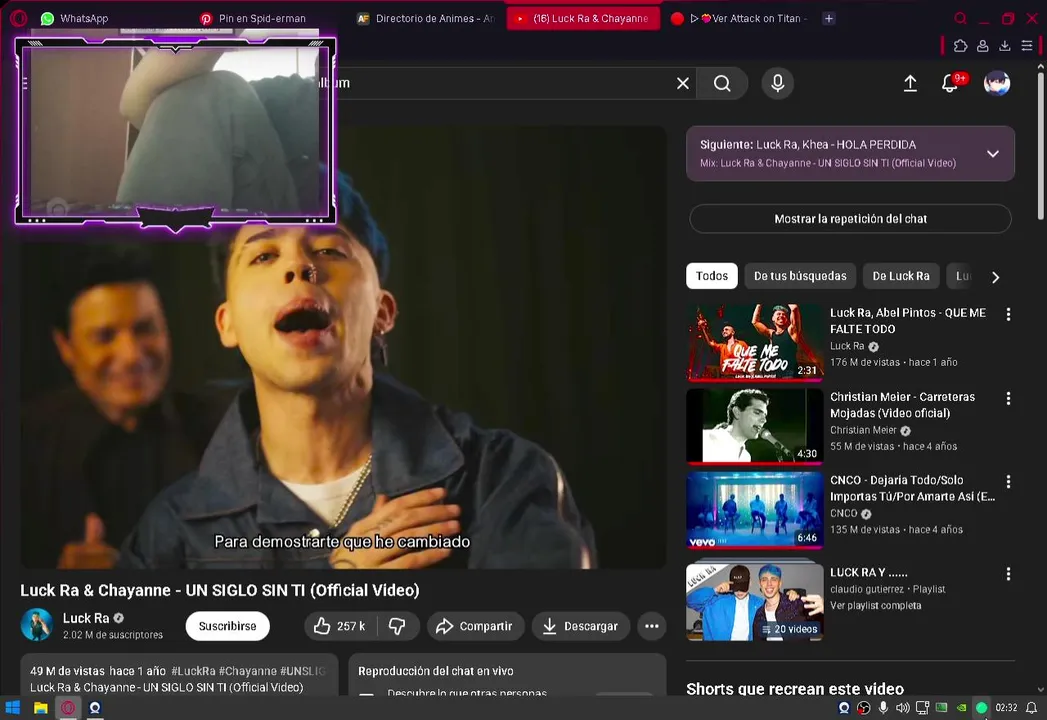Subscribe to Luck Ra with Suscribirse
The height and width of the screenshot is (720, 1047).
[x=227, y=626]
